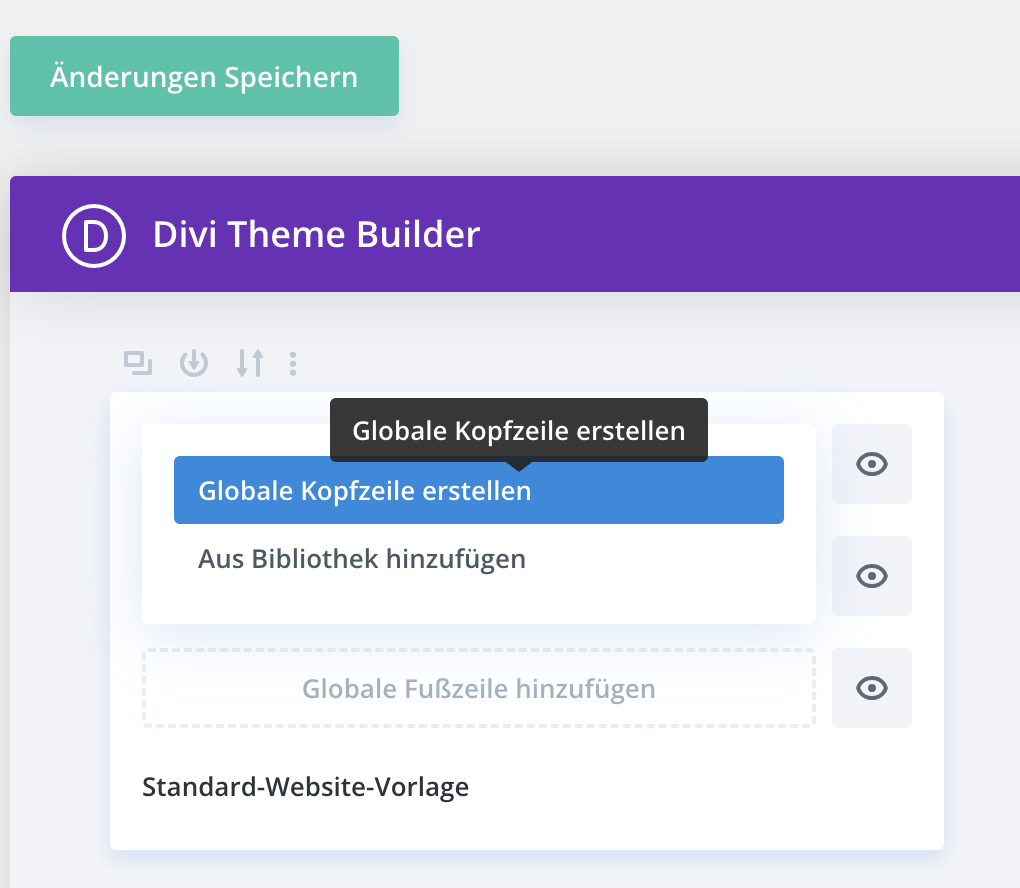
Task: Toggle global body visibility eye icon
Action: (872, 576)
